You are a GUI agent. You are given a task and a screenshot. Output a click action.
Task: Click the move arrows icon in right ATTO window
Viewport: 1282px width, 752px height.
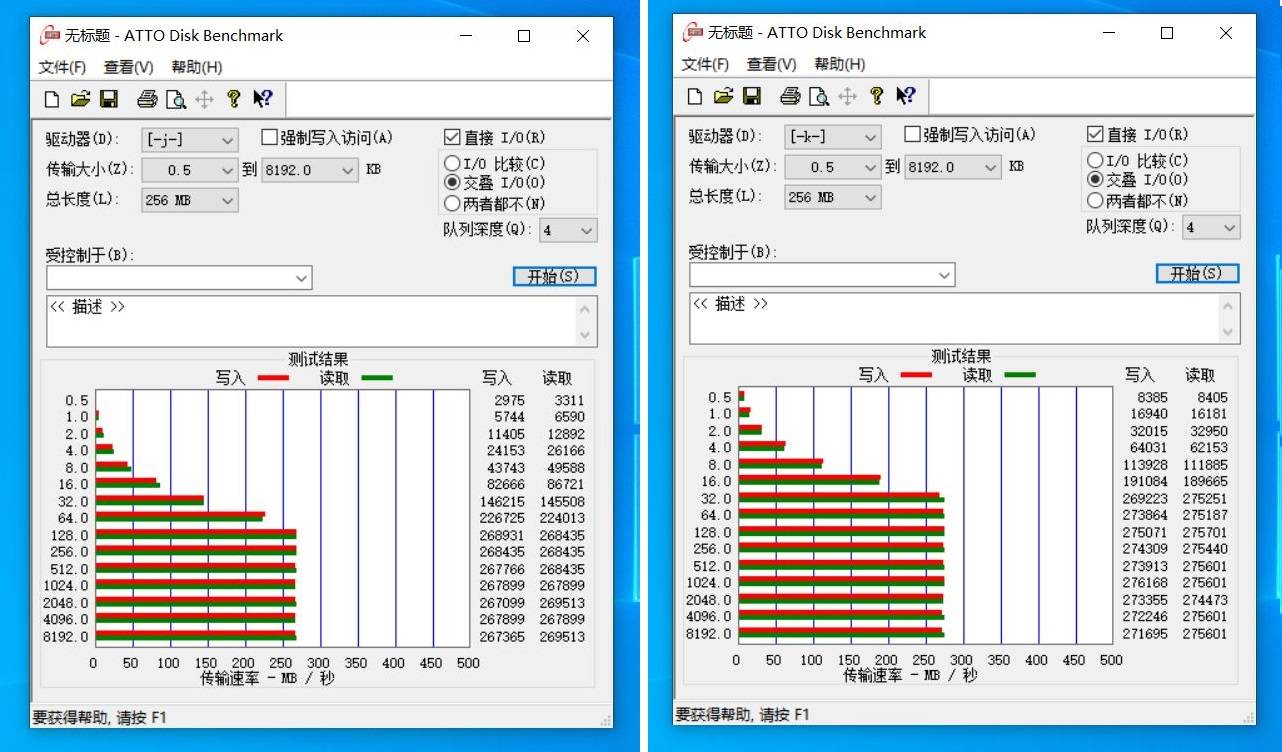(x=848, y=95)
